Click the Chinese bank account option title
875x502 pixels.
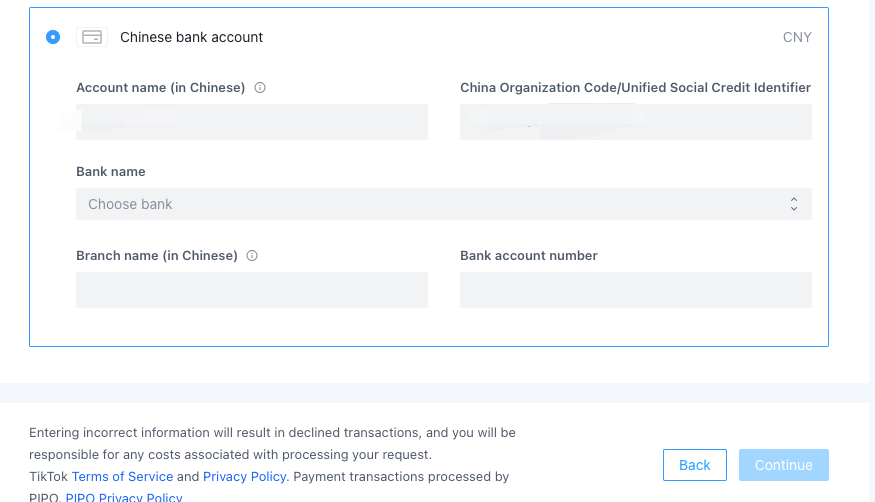(191, 37)
